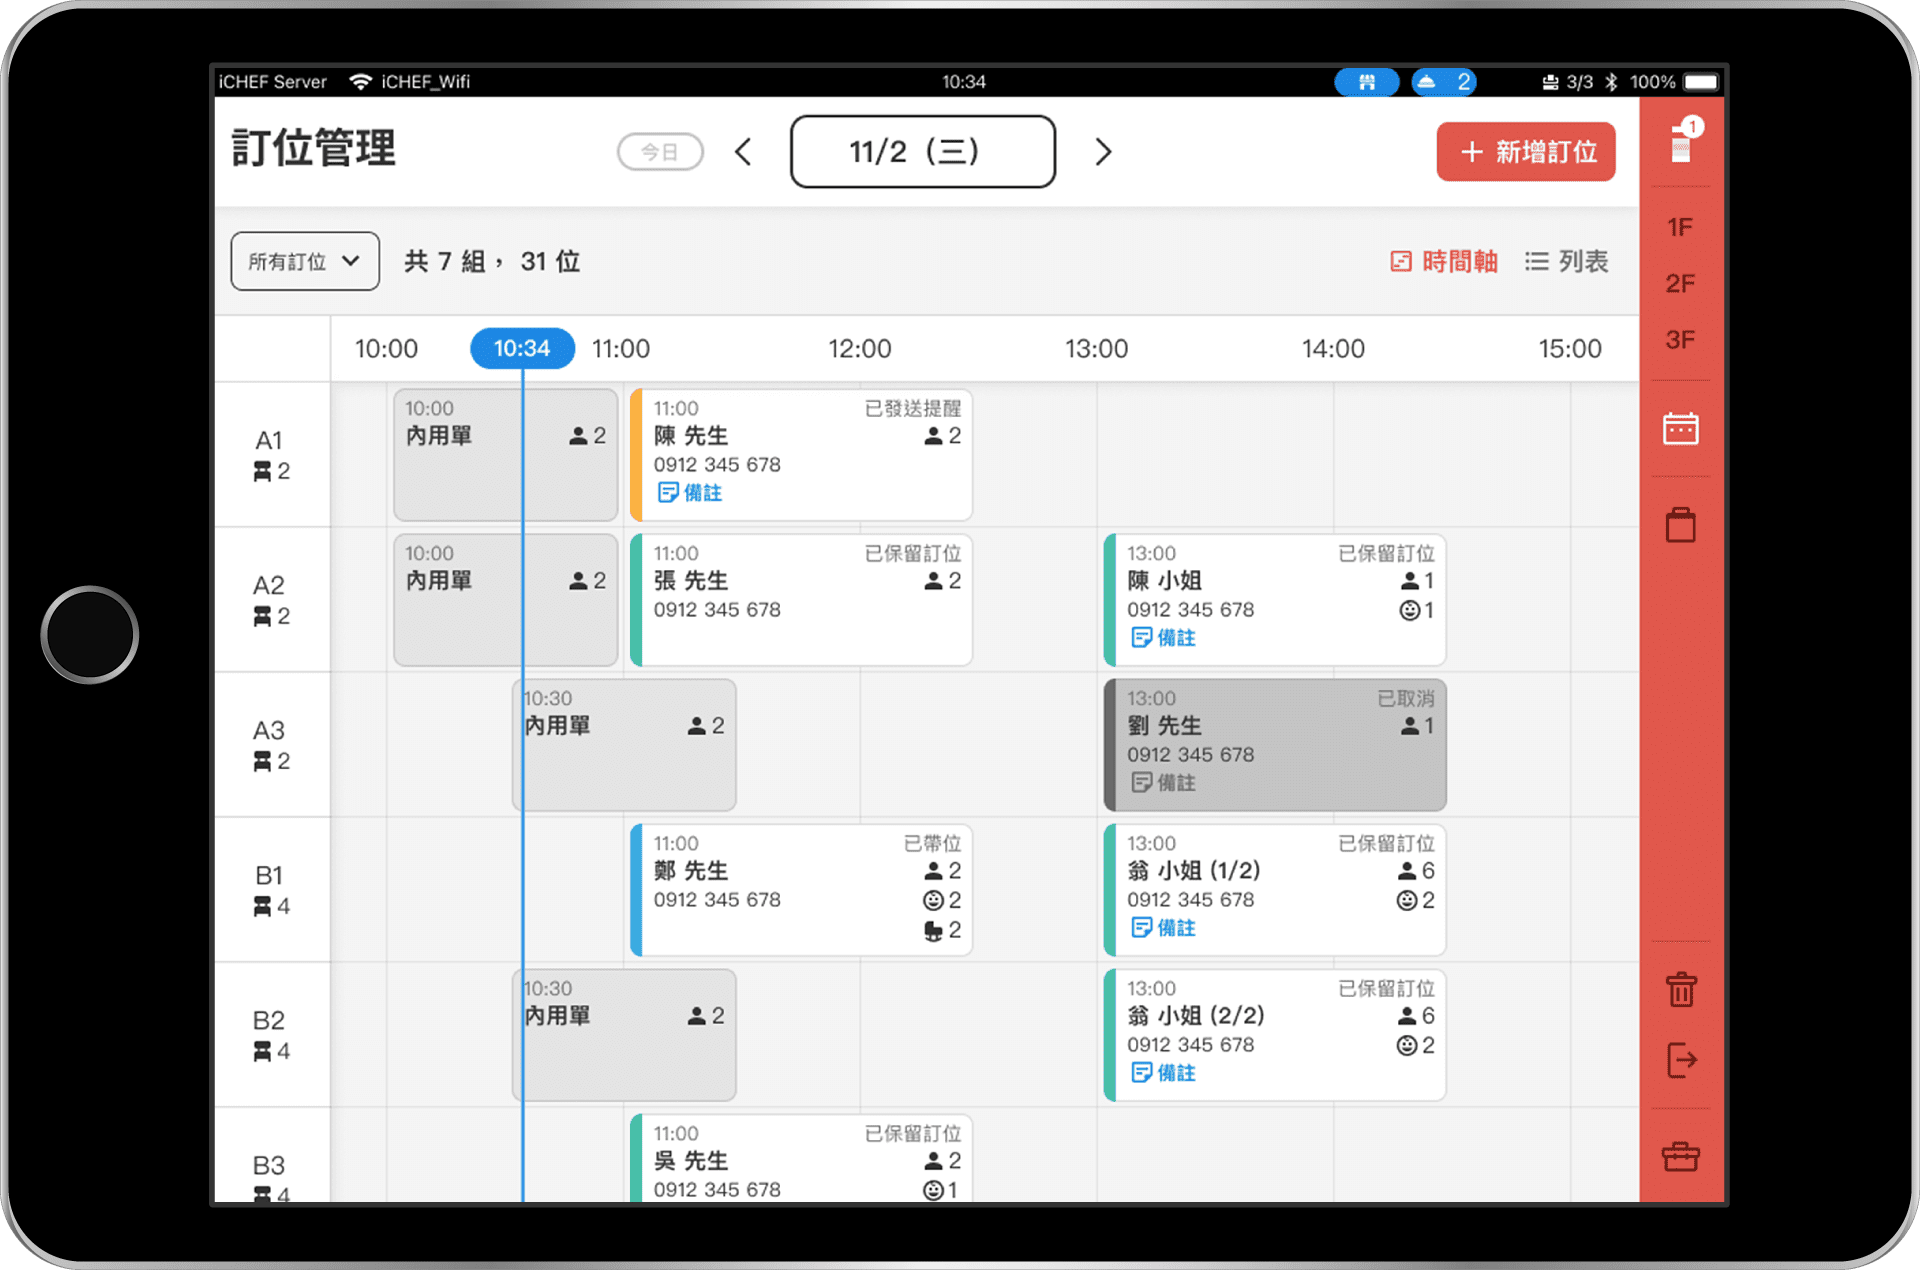1920x1270 pixels.
Task: Click the 共 7 組, 31 位 summary text
Action: click(x=492, y=262)
